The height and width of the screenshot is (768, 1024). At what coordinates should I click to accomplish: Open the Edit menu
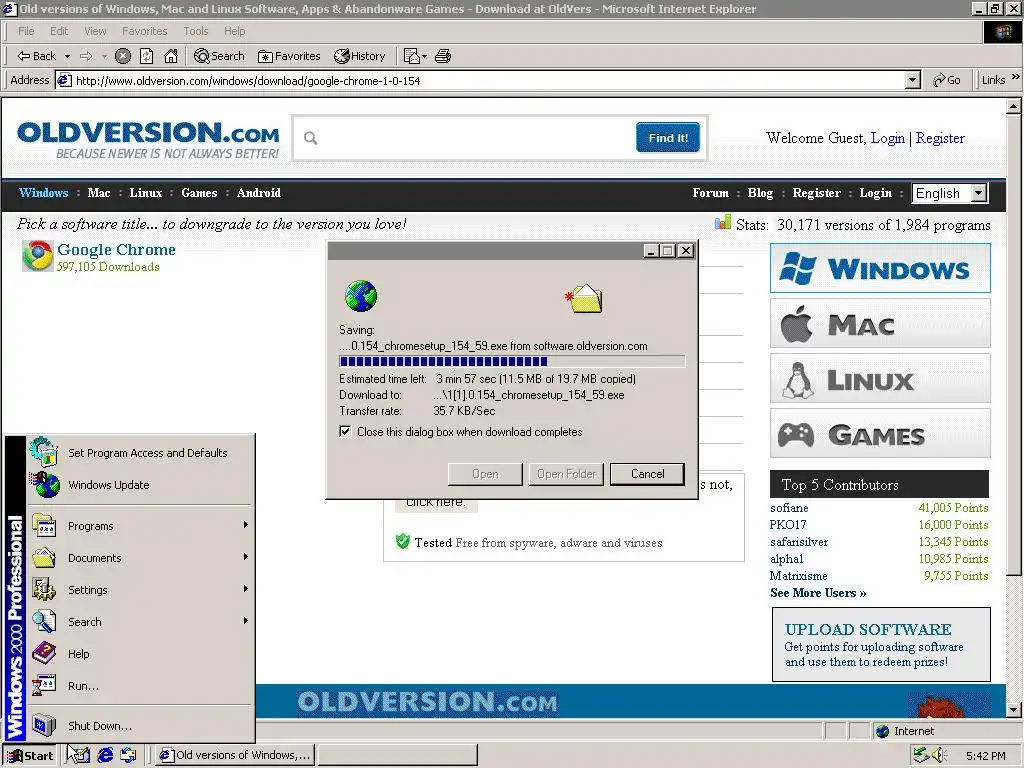(59, 31)
